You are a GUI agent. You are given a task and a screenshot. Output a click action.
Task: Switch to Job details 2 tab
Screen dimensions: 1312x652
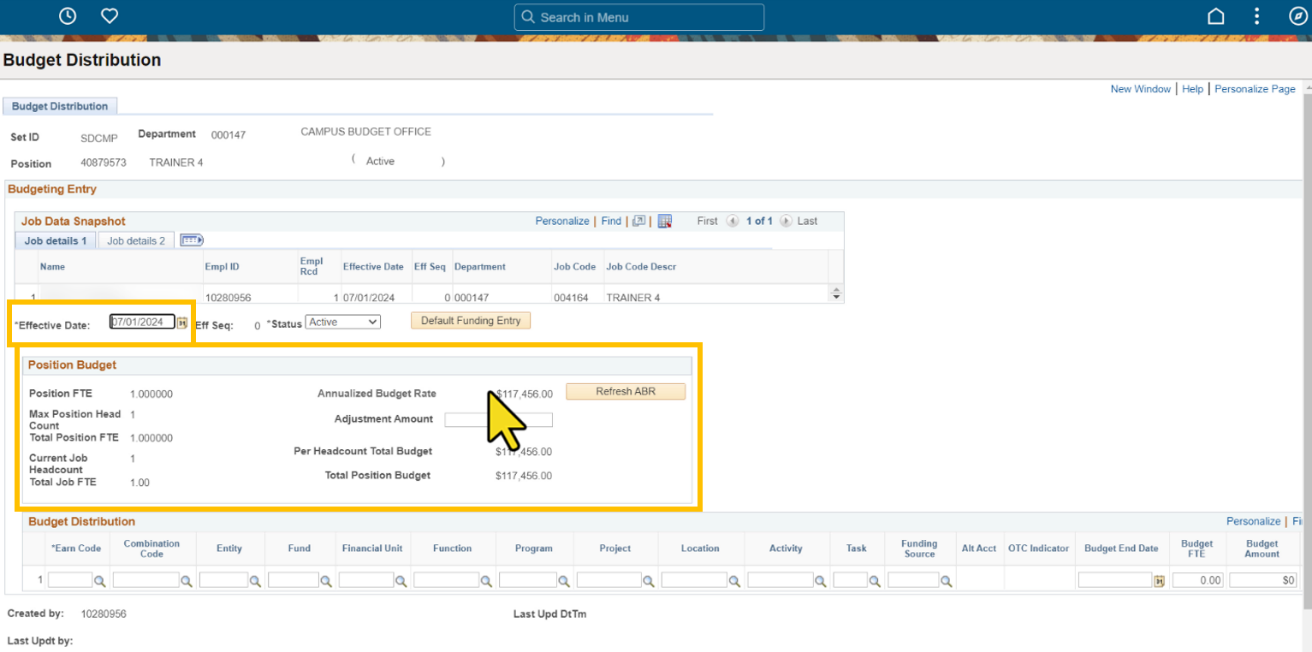tap(136, 241)
